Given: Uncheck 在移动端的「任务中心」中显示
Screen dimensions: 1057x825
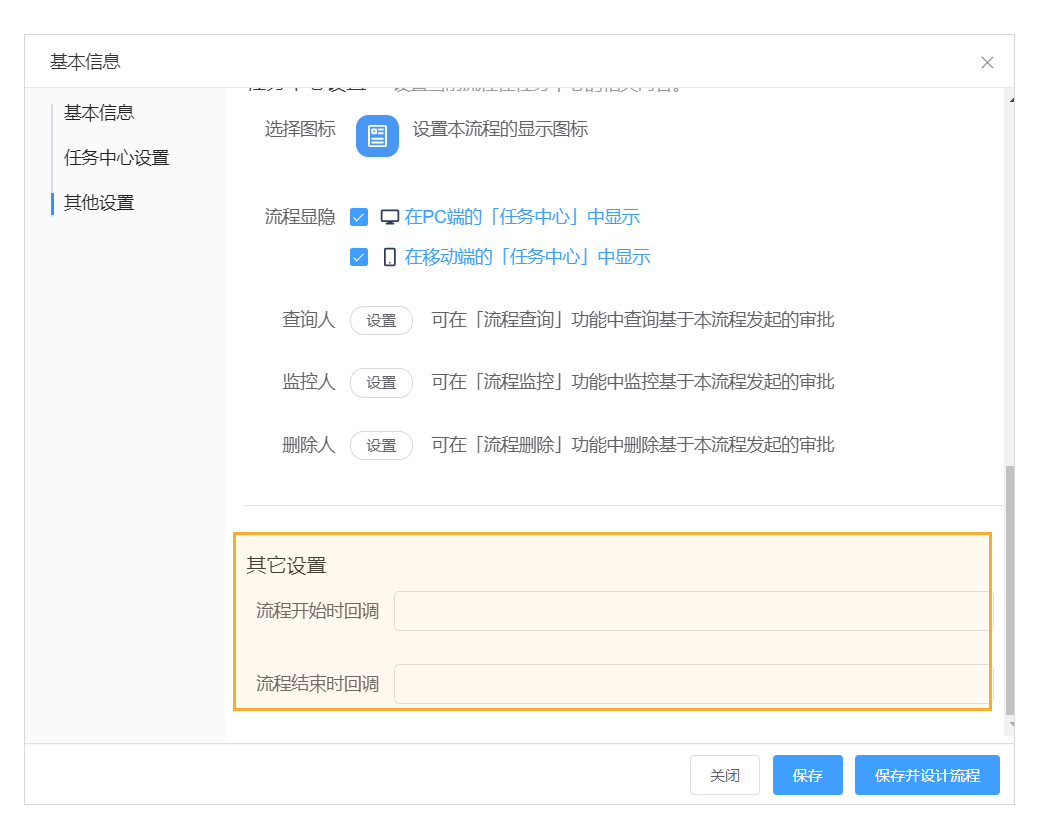Looking at the screenshot, I should (358, 256).
